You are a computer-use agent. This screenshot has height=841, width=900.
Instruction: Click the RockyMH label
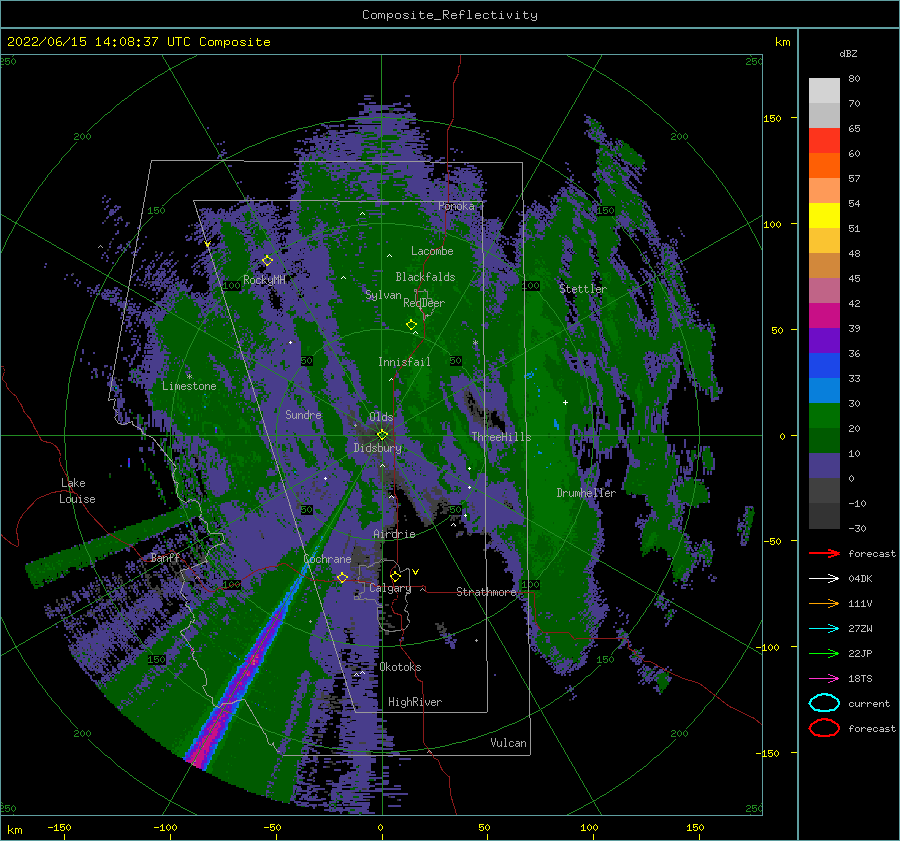click(264, 280)
